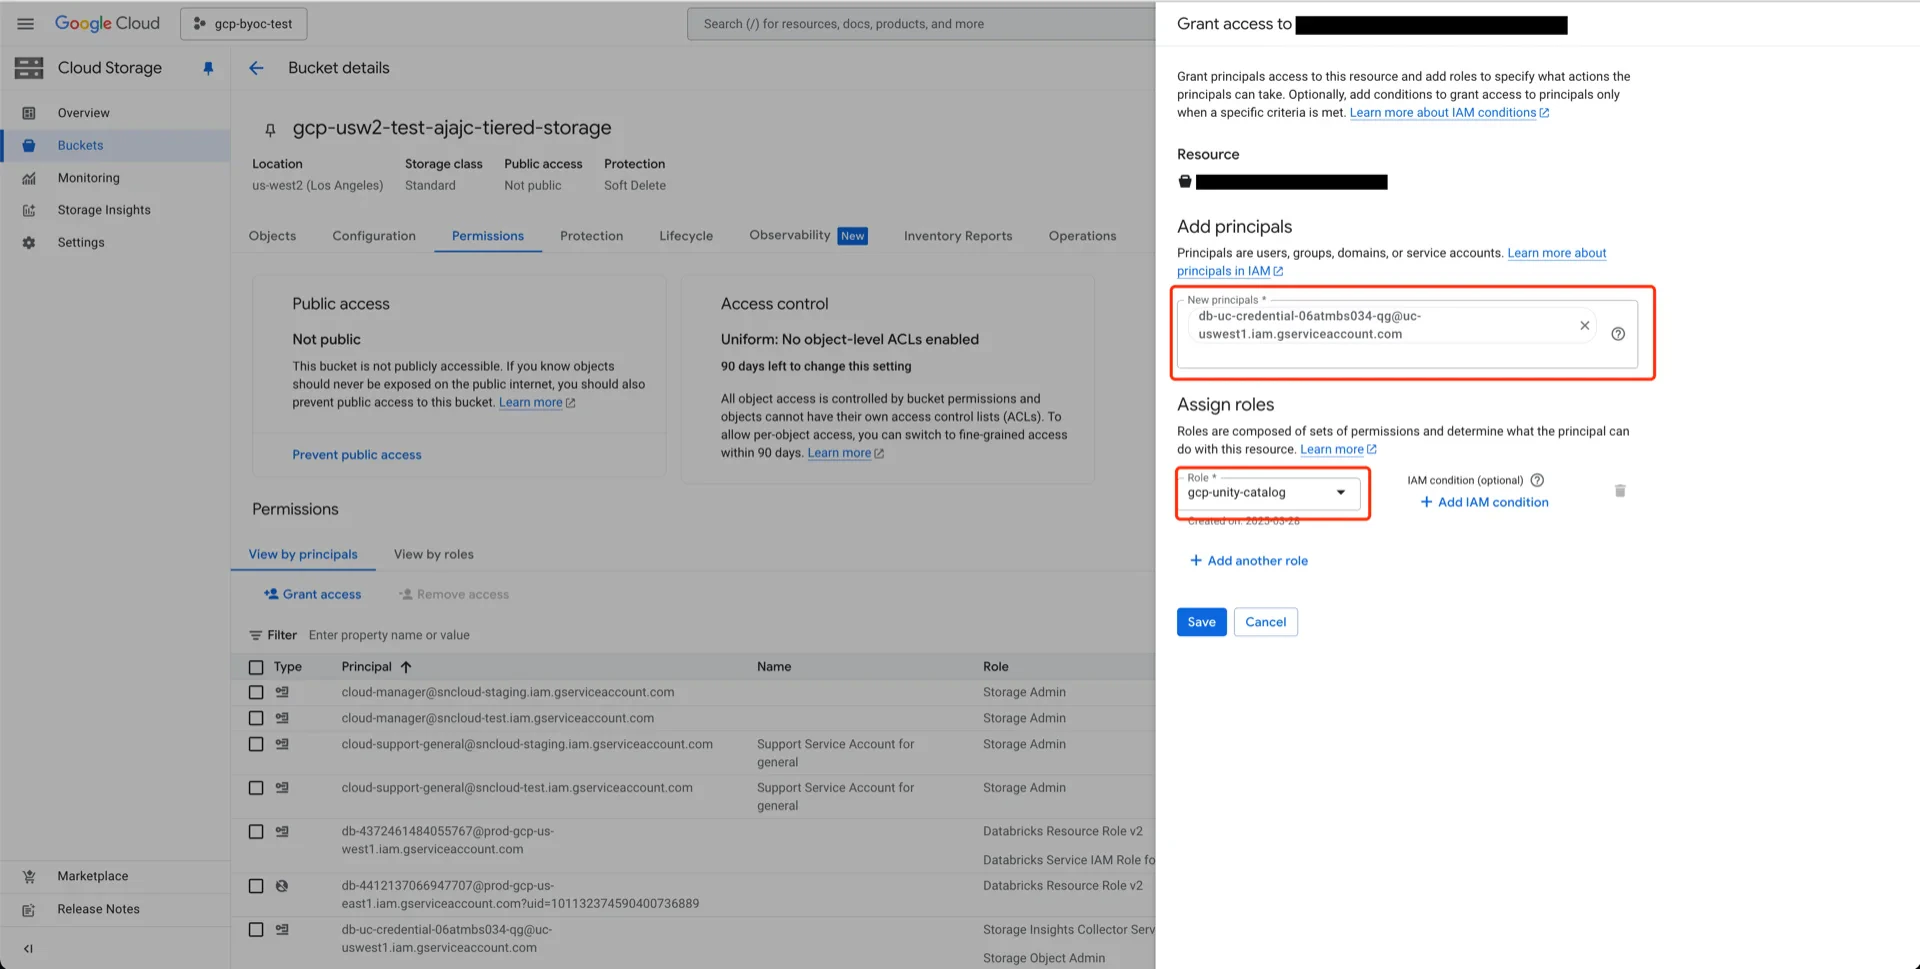The image size is (1920, 969).
Task: Sort by the Principal column arrow
Action: point(406,667)
